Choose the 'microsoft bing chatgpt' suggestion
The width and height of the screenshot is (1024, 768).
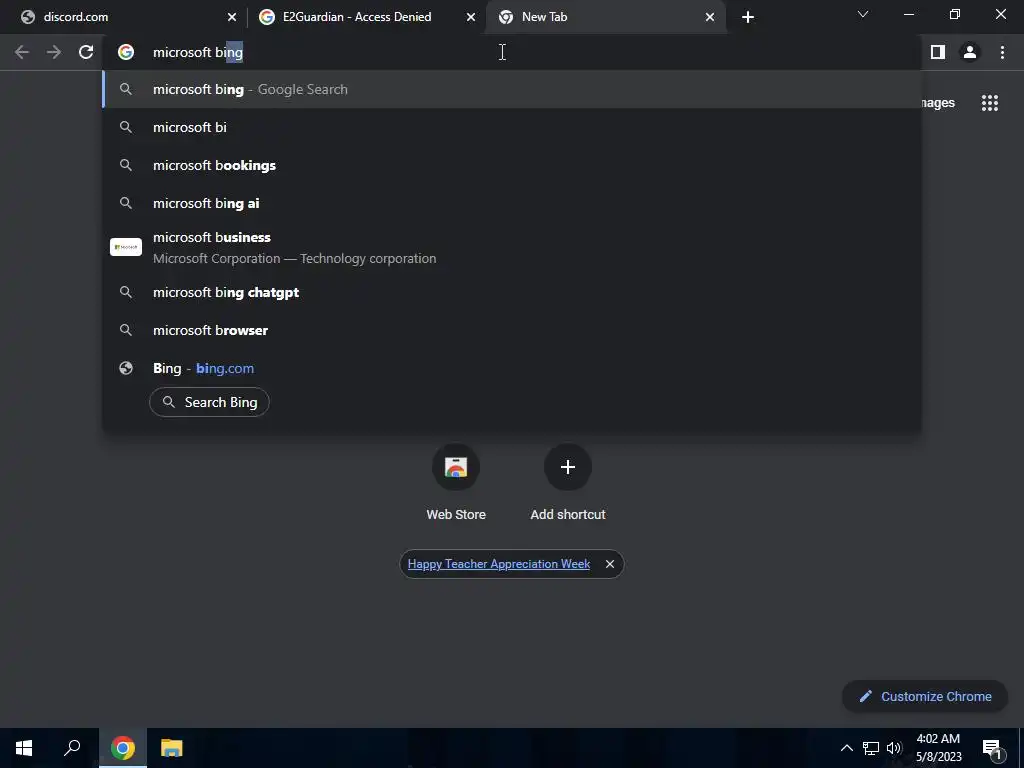[512, 293]
